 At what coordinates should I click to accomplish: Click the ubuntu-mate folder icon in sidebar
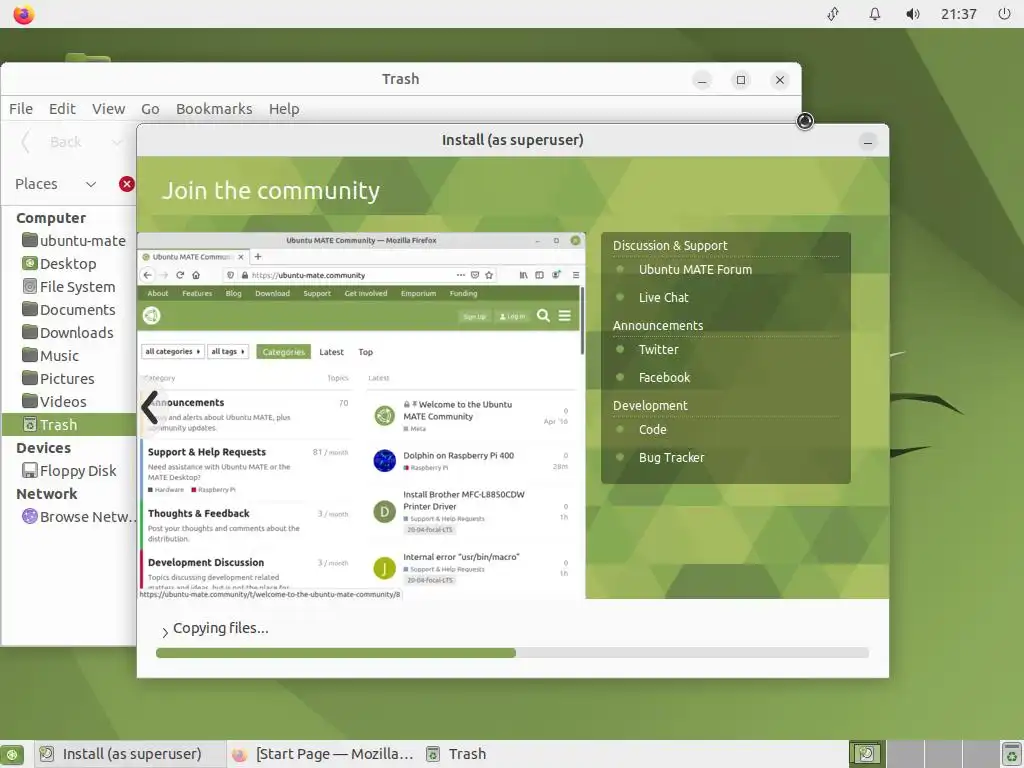29,240
